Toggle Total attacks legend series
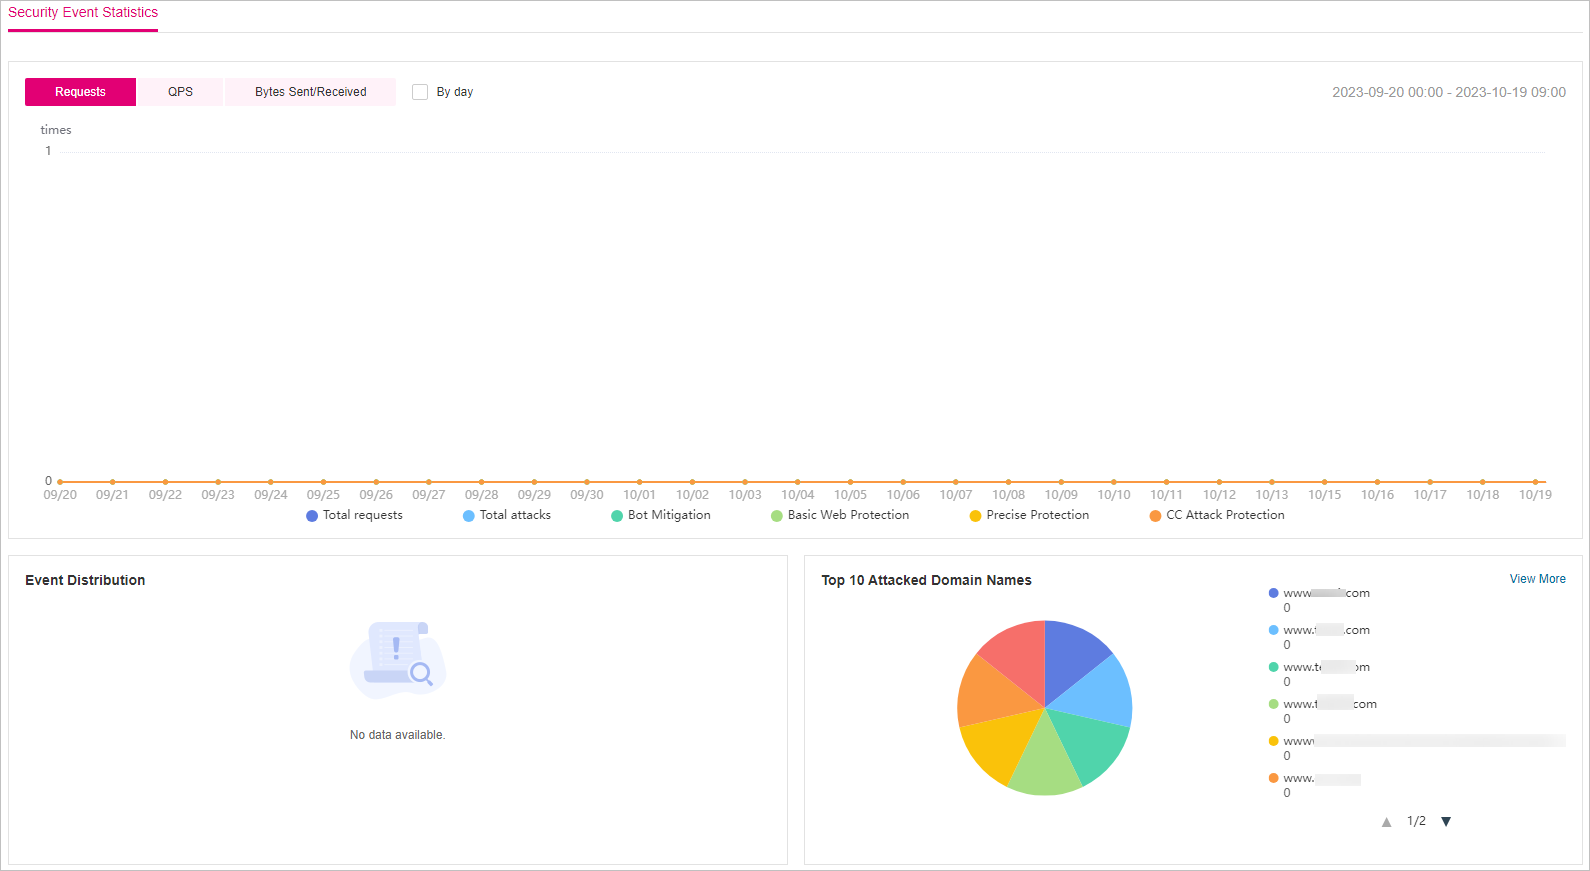1590x871 pixels. click(x=507, y=515)
